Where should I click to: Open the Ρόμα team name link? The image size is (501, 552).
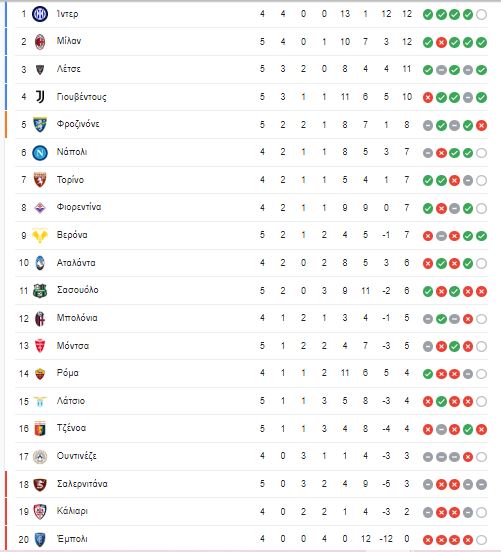tap(68, 373)
